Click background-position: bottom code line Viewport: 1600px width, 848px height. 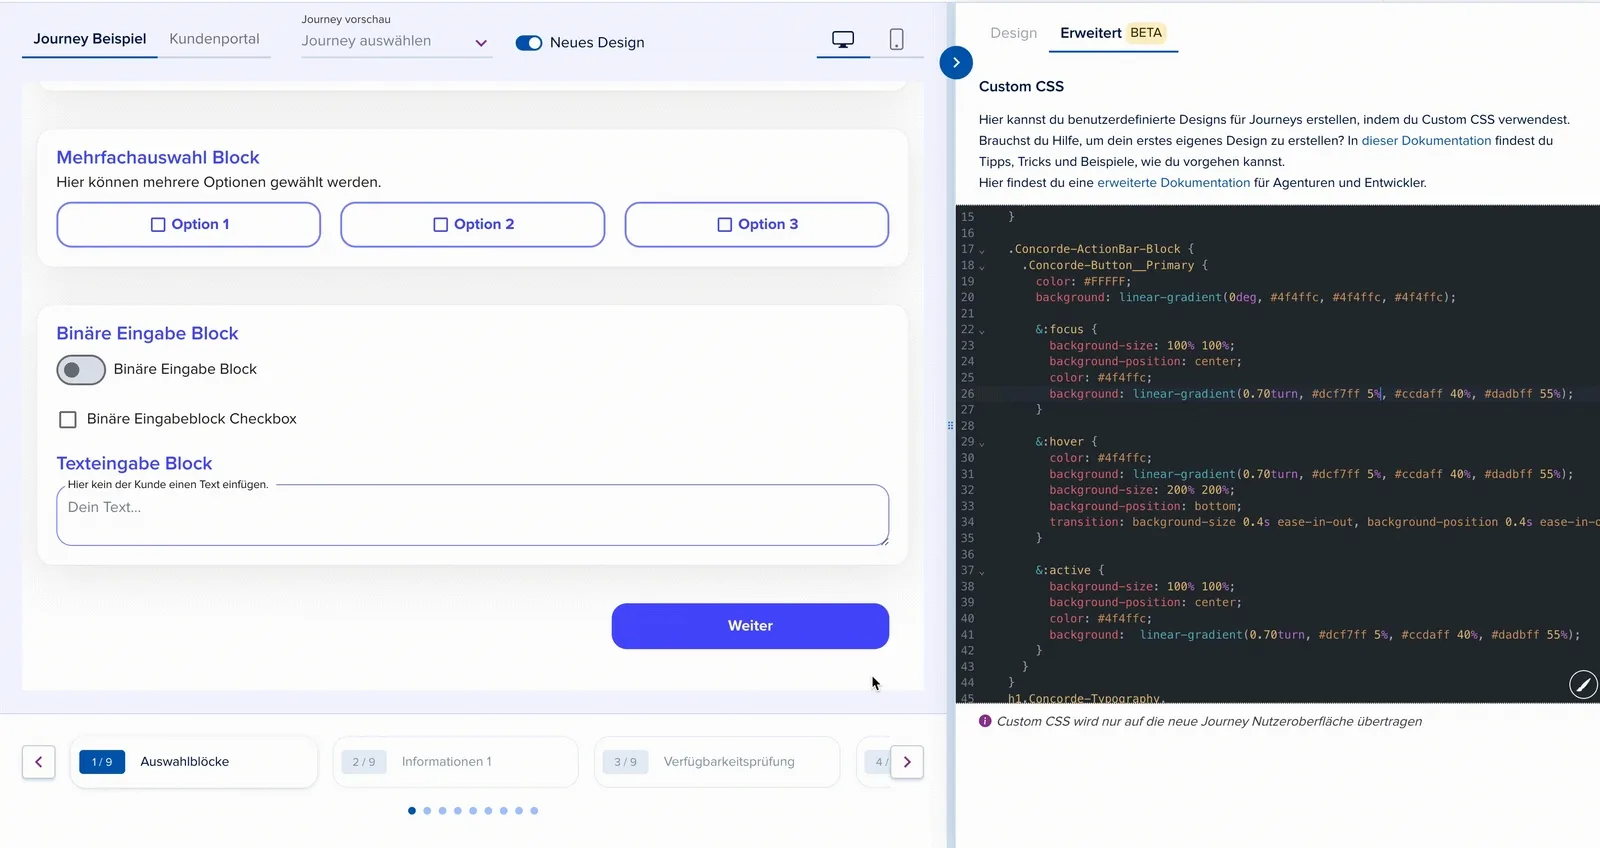click(1145, 507)
